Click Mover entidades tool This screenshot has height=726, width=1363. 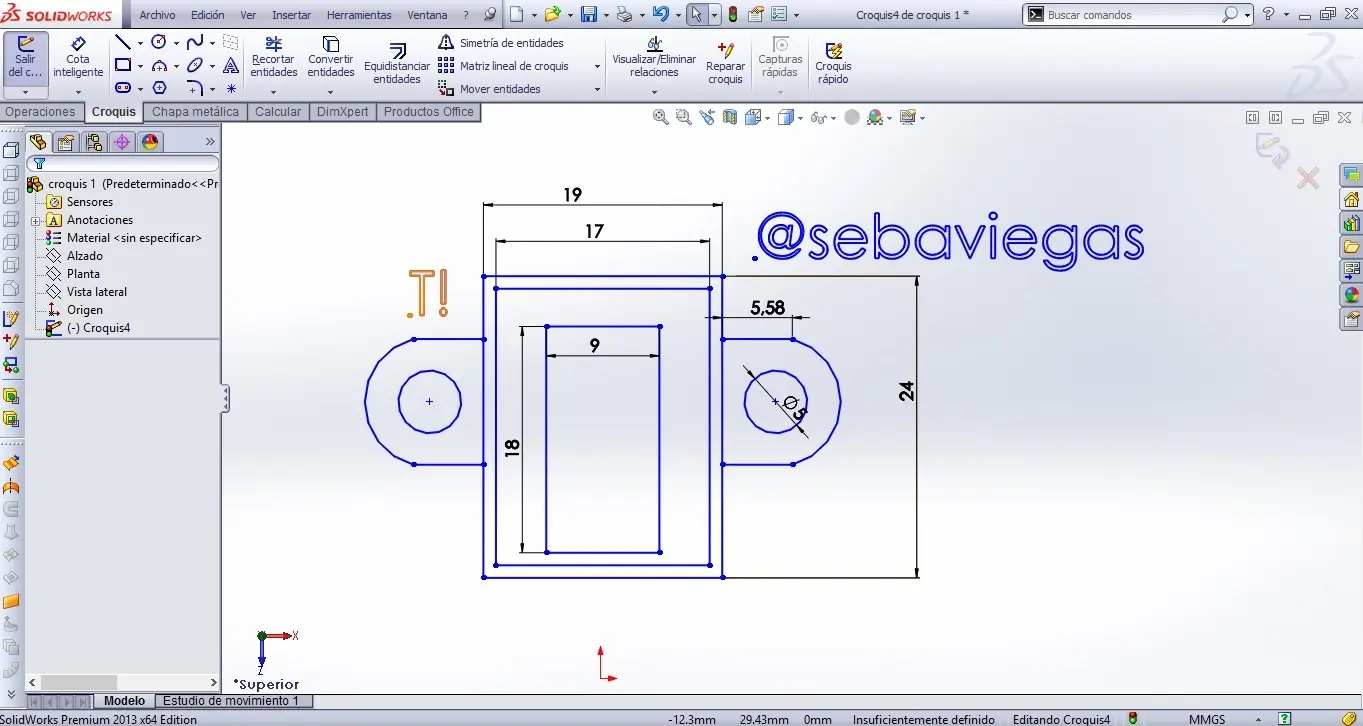tap(490, 89)
